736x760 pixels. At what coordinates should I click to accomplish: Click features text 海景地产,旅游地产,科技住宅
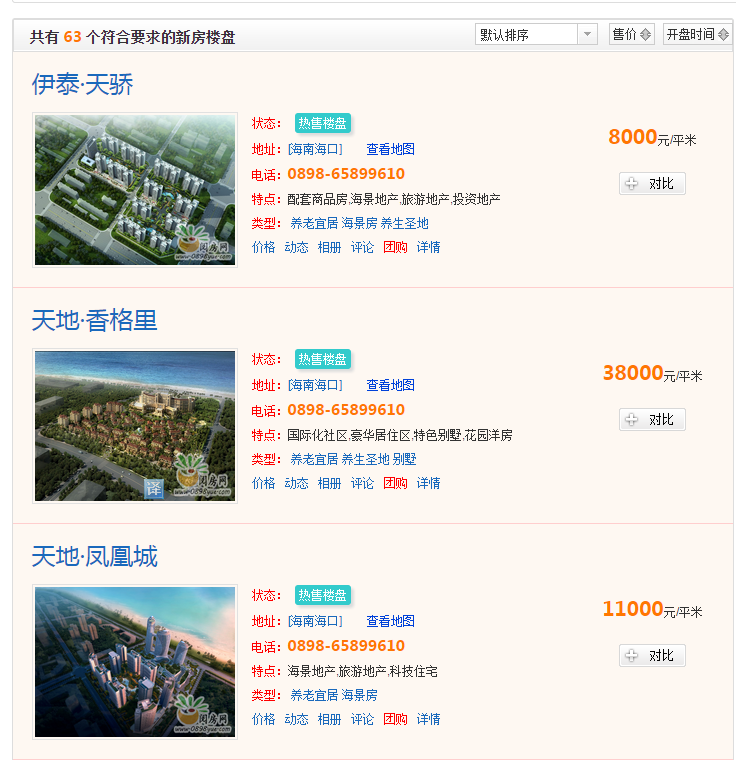tap(363, 671)
